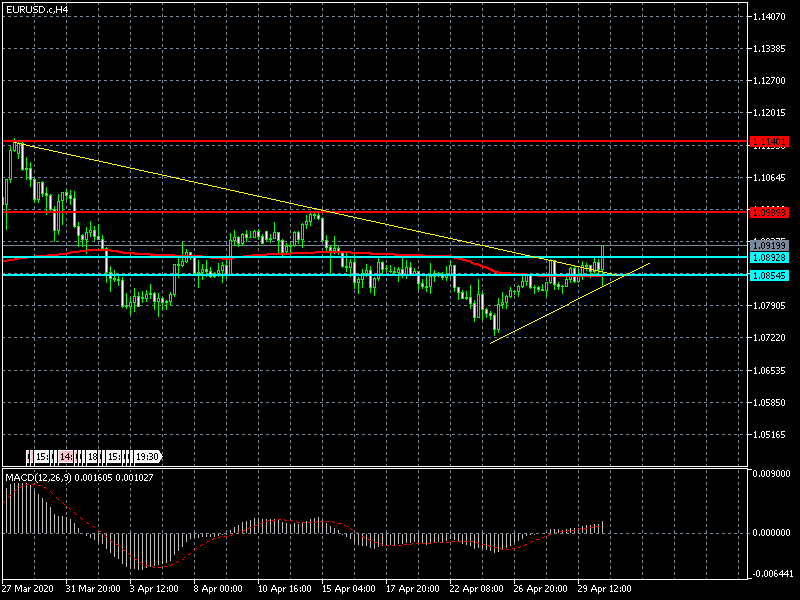Click the 1.12015 price scale value
800x600 pixels.
pyautogui.click(x=769, y=113)
